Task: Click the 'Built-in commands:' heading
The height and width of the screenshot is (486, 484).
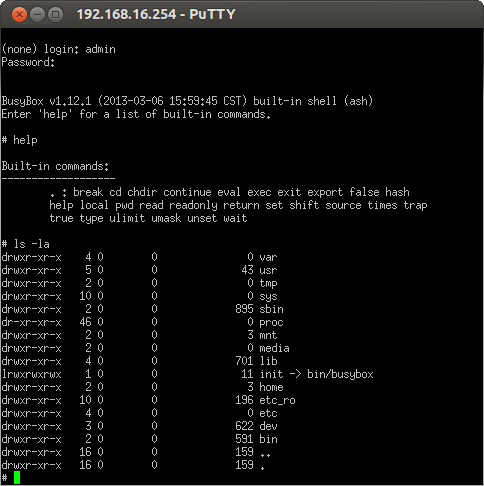Action: [x=55, y=166]
